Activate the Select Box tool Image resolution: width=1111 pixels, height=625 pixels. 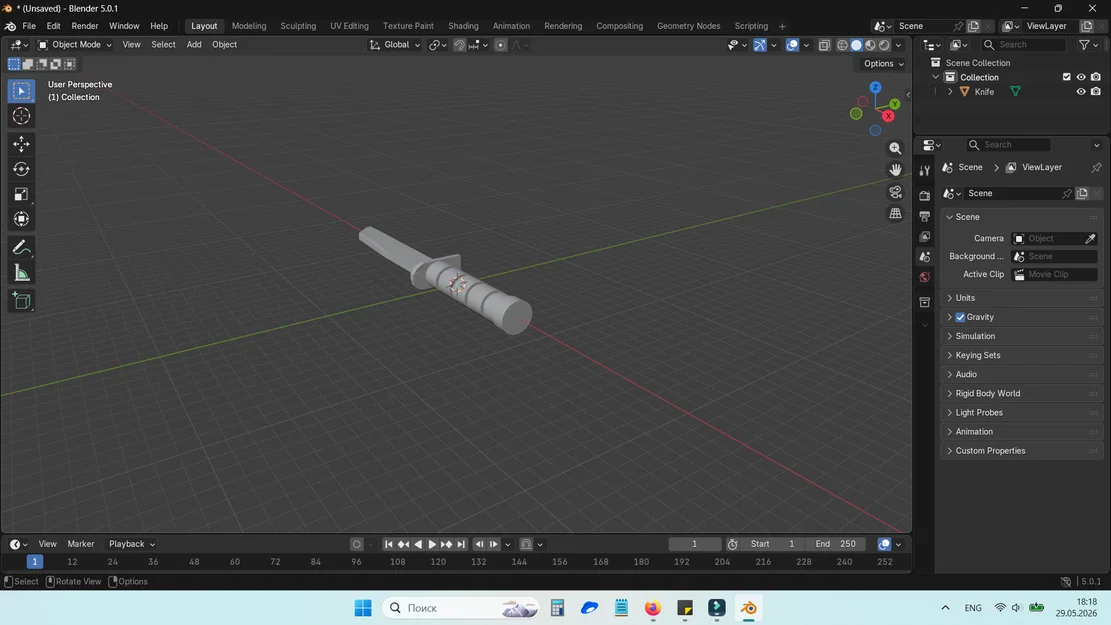tap(21, 91)
